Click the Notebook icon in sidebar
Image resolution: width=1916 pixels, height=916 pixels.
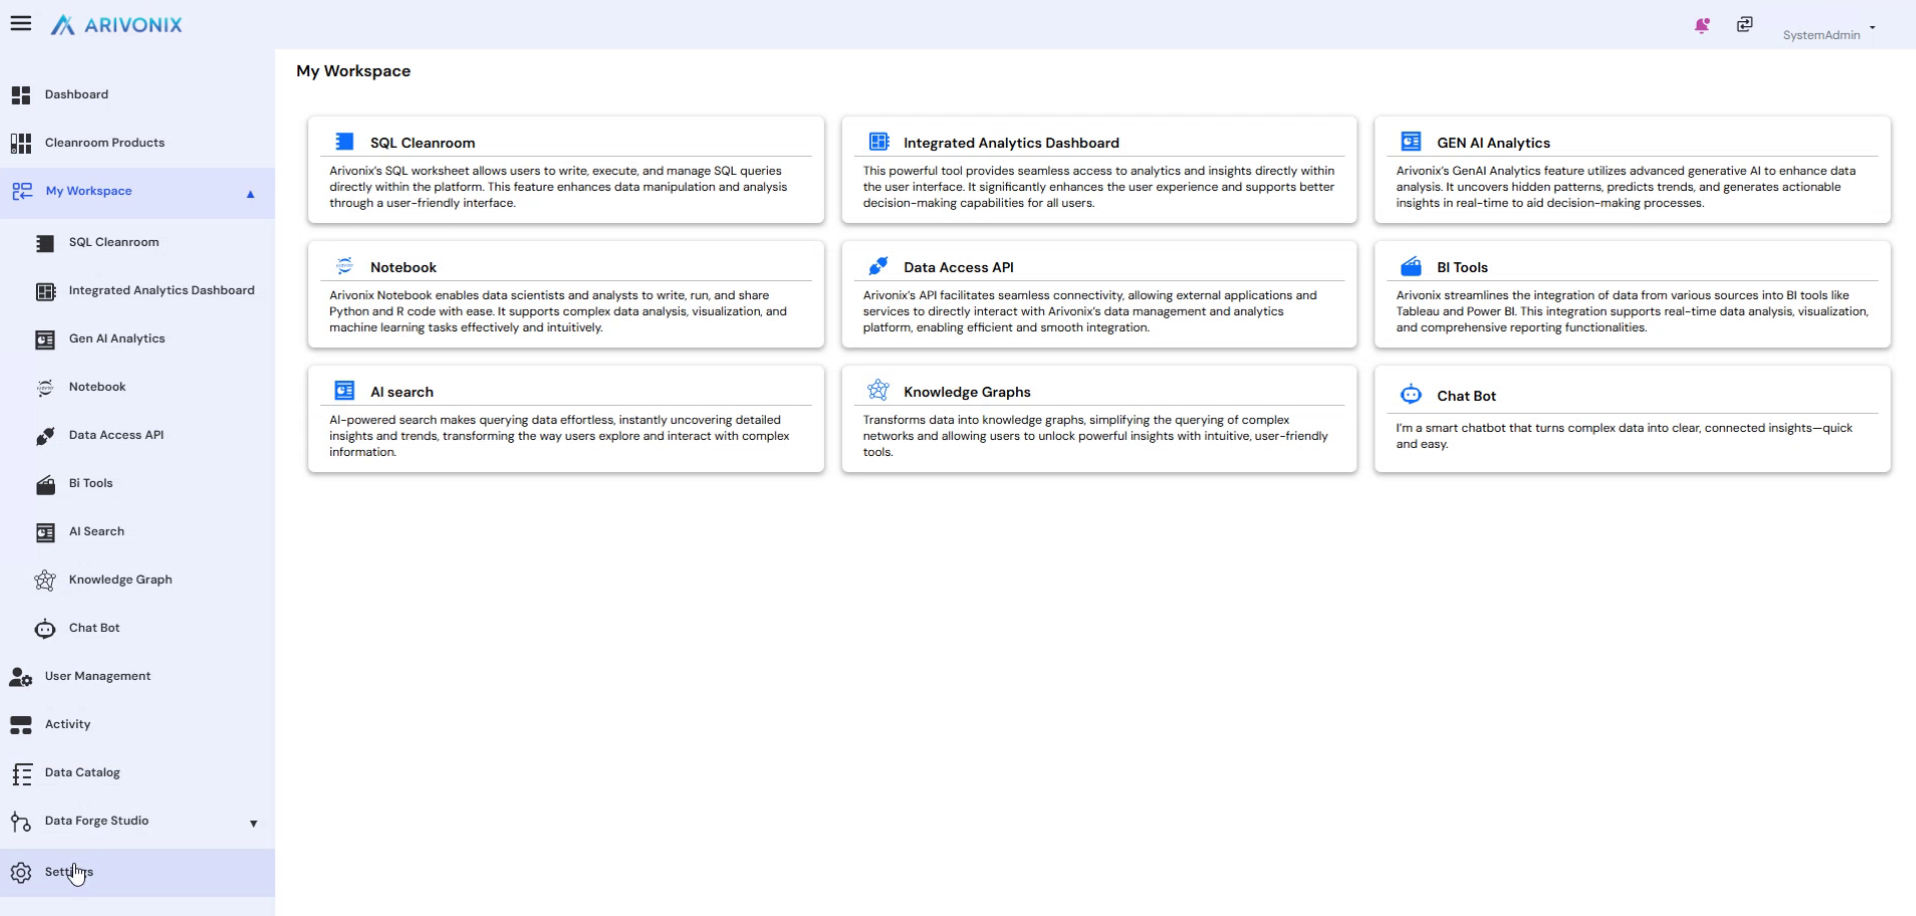(x=45, y=388)
